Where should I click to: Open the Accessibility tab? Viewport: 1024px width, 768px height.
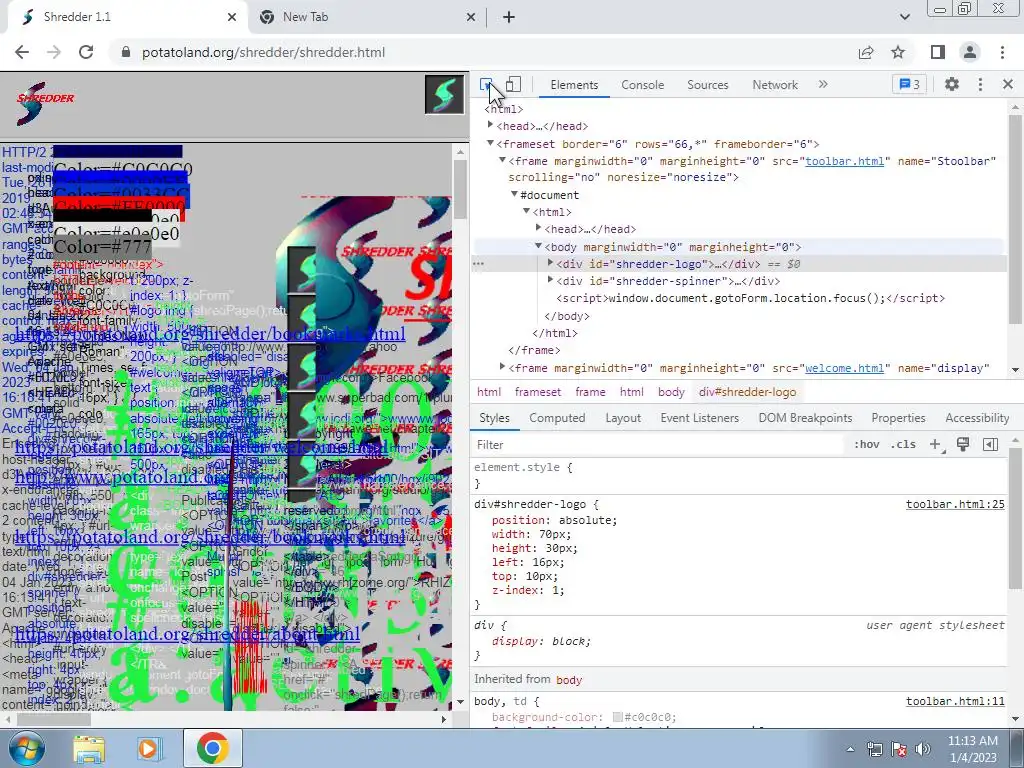point(977,418)
